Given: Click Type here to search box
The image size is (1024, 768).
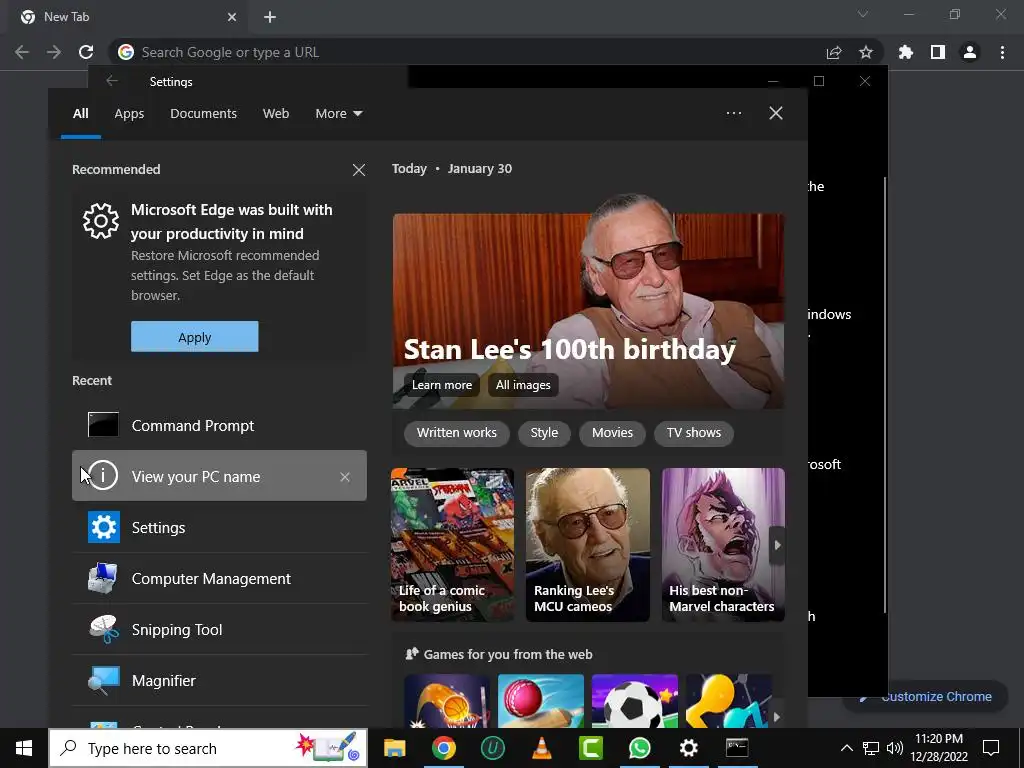Looking at the screenshot, I should click(x=208, y=748).
